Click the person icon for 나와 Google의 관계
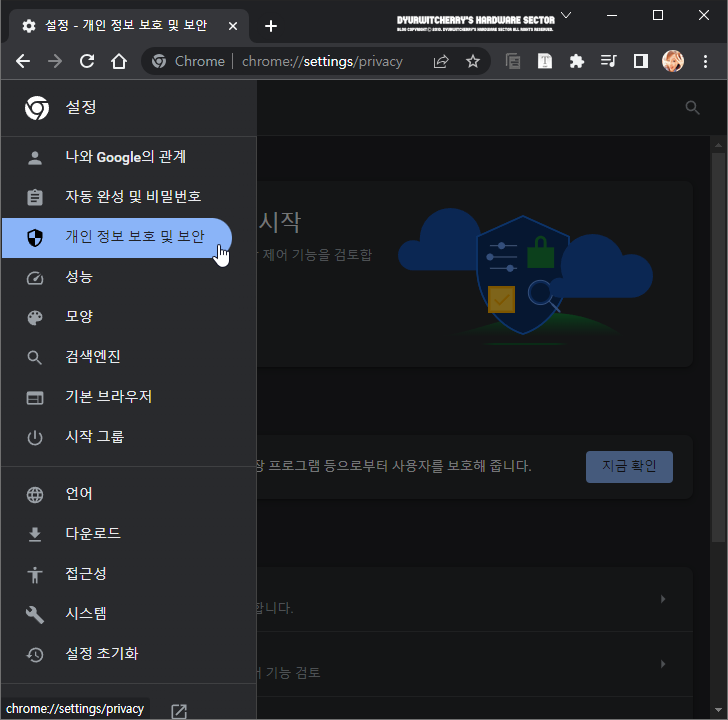 coord(35,158)
